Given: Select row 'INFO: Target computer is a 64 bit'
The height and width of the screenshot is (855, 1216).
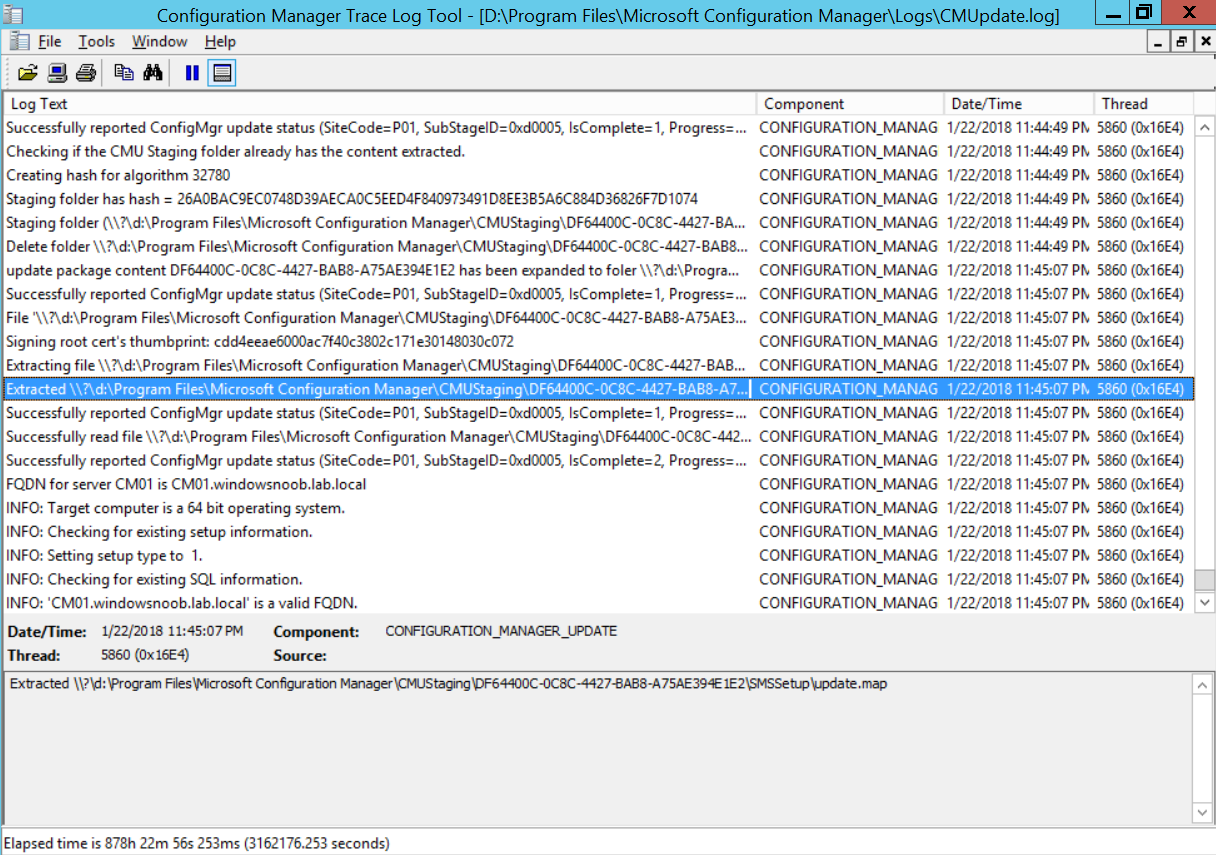Looking at the screenshot, I should coord(598,508).
